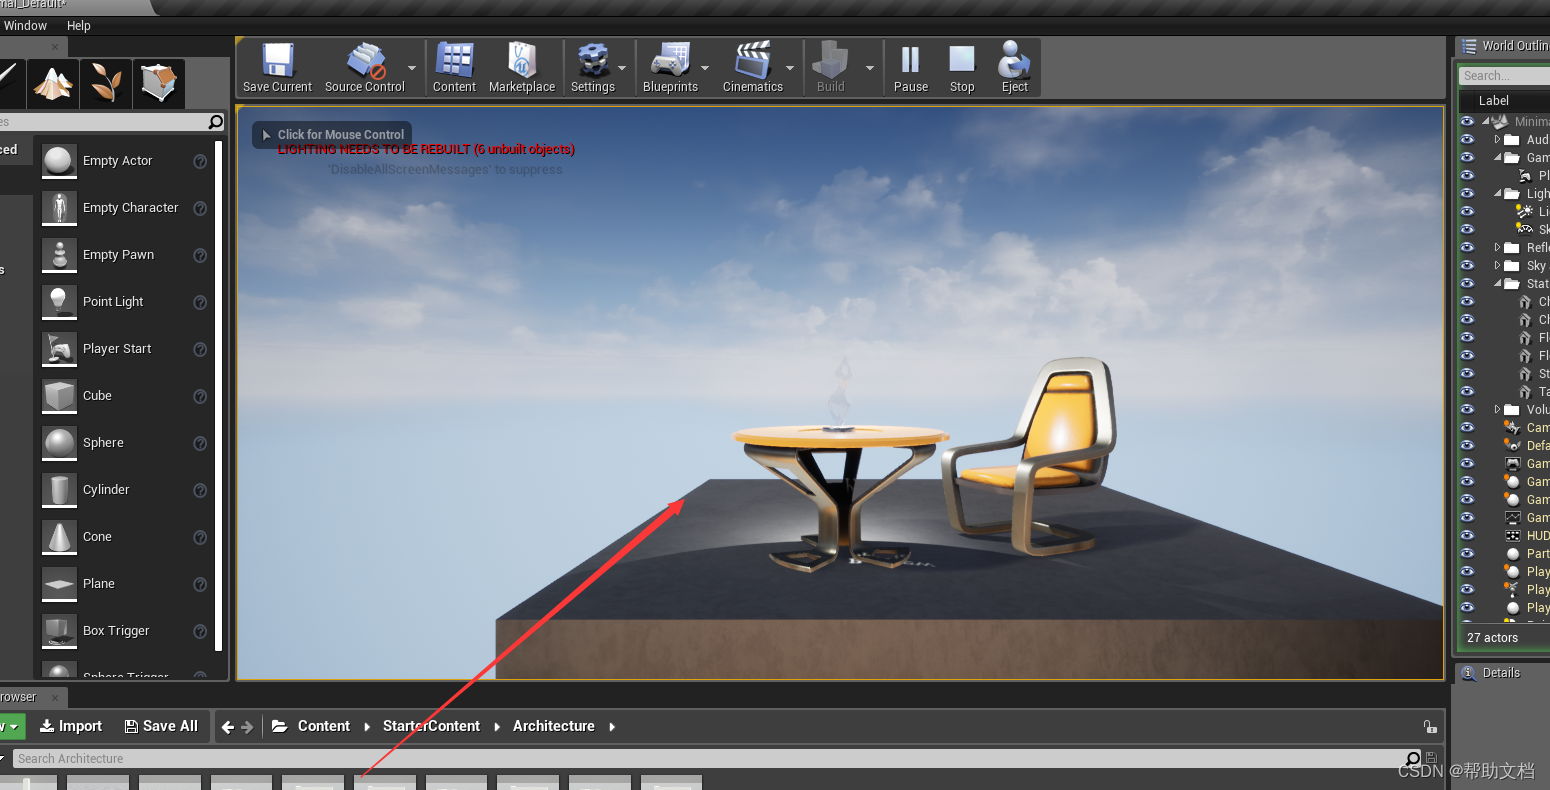The image size is (1550, 790).
Task: Select the Player Start placement item
Action: click(x=125, y=349)
